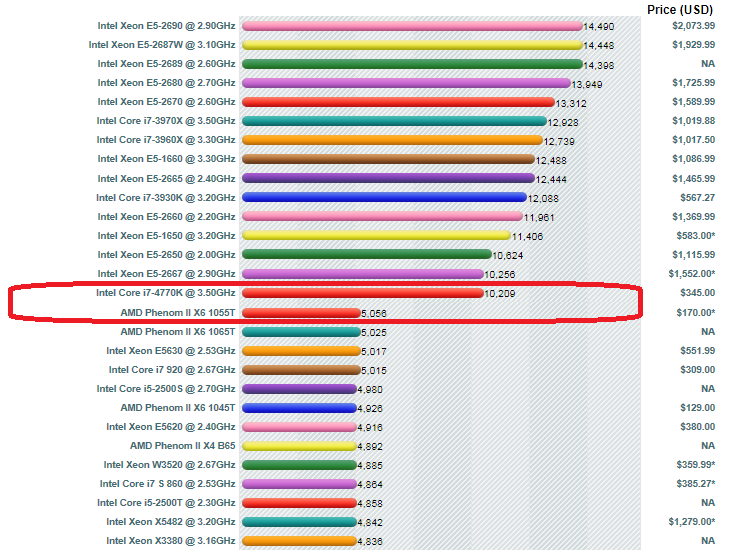Click the score value 4,836

pyautogui.click(x=370, y=541)
